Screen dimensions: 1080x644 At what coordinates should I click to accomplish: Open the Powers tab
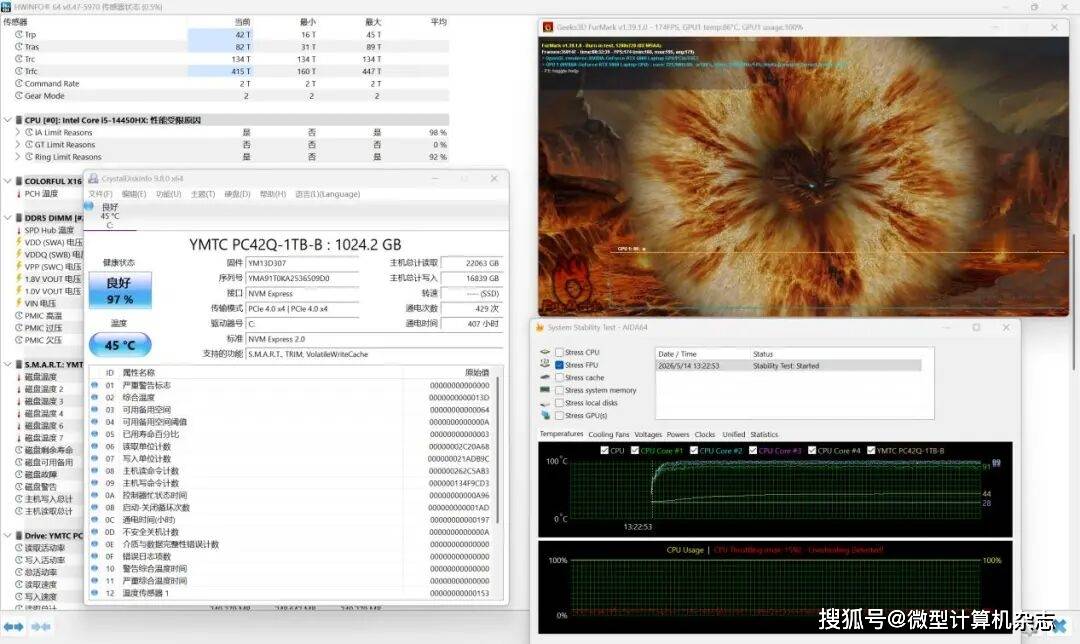678,435
